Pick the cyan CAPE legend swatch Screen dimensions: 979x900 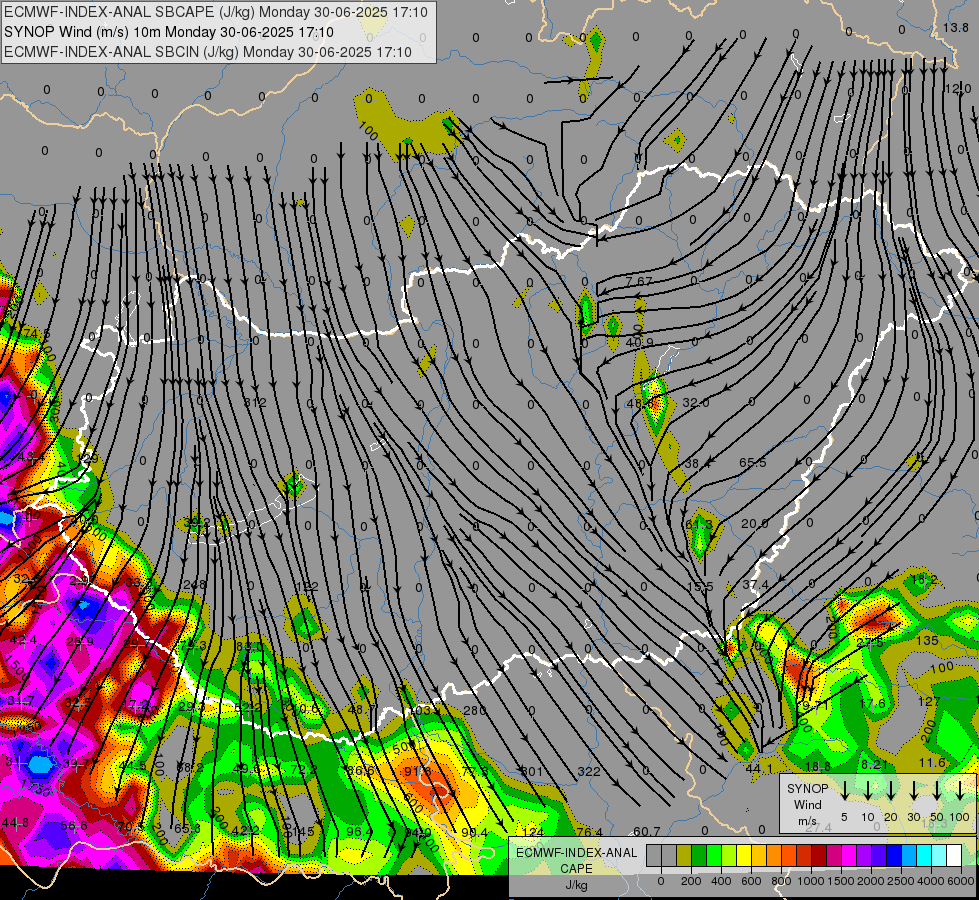(x=924, y=855)
